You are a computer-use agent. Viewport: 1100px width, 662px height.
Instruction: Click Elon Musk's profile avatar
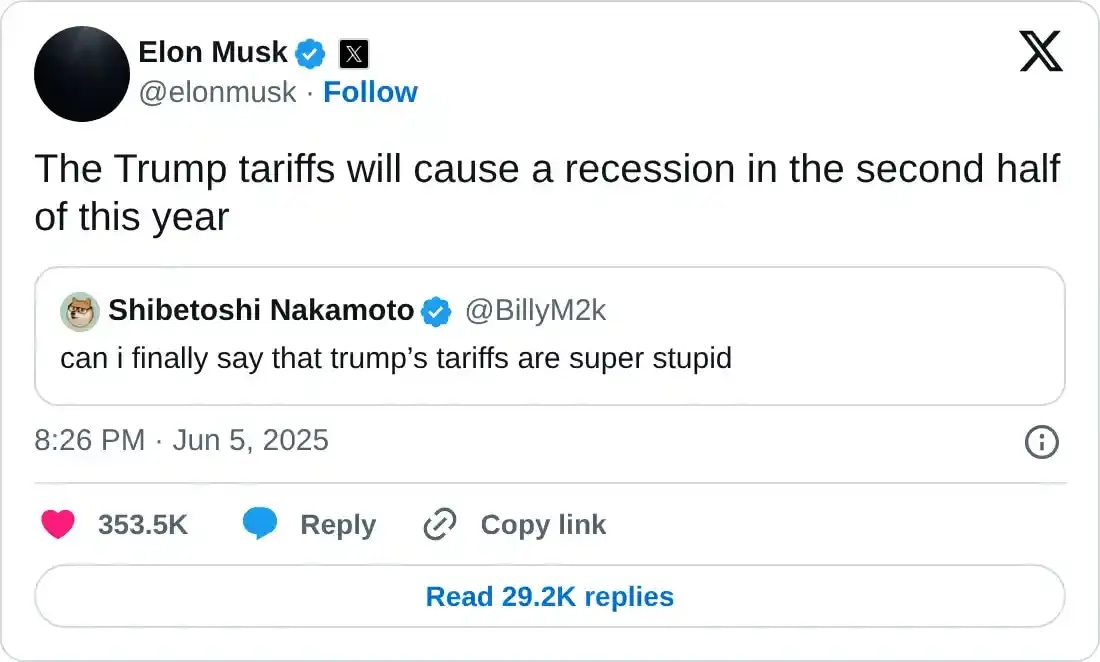coord(82,74)
